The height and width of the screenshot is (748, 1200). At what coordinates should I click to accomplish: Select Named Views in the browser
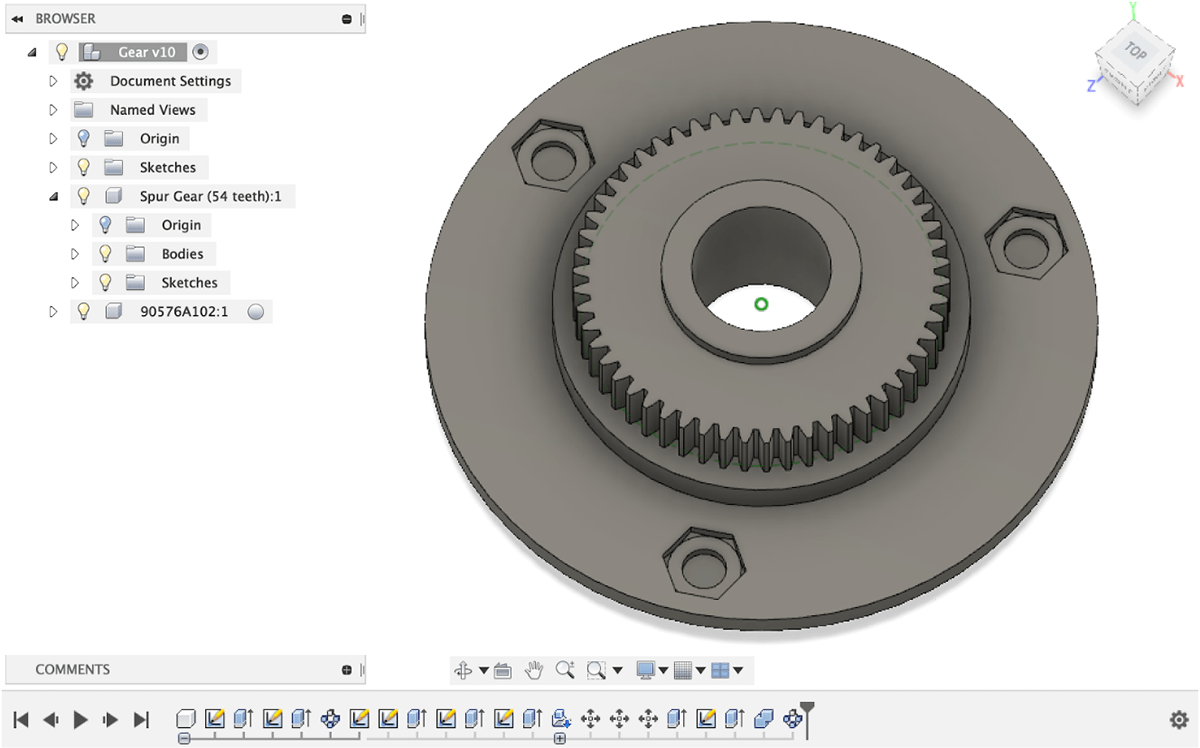152,110
